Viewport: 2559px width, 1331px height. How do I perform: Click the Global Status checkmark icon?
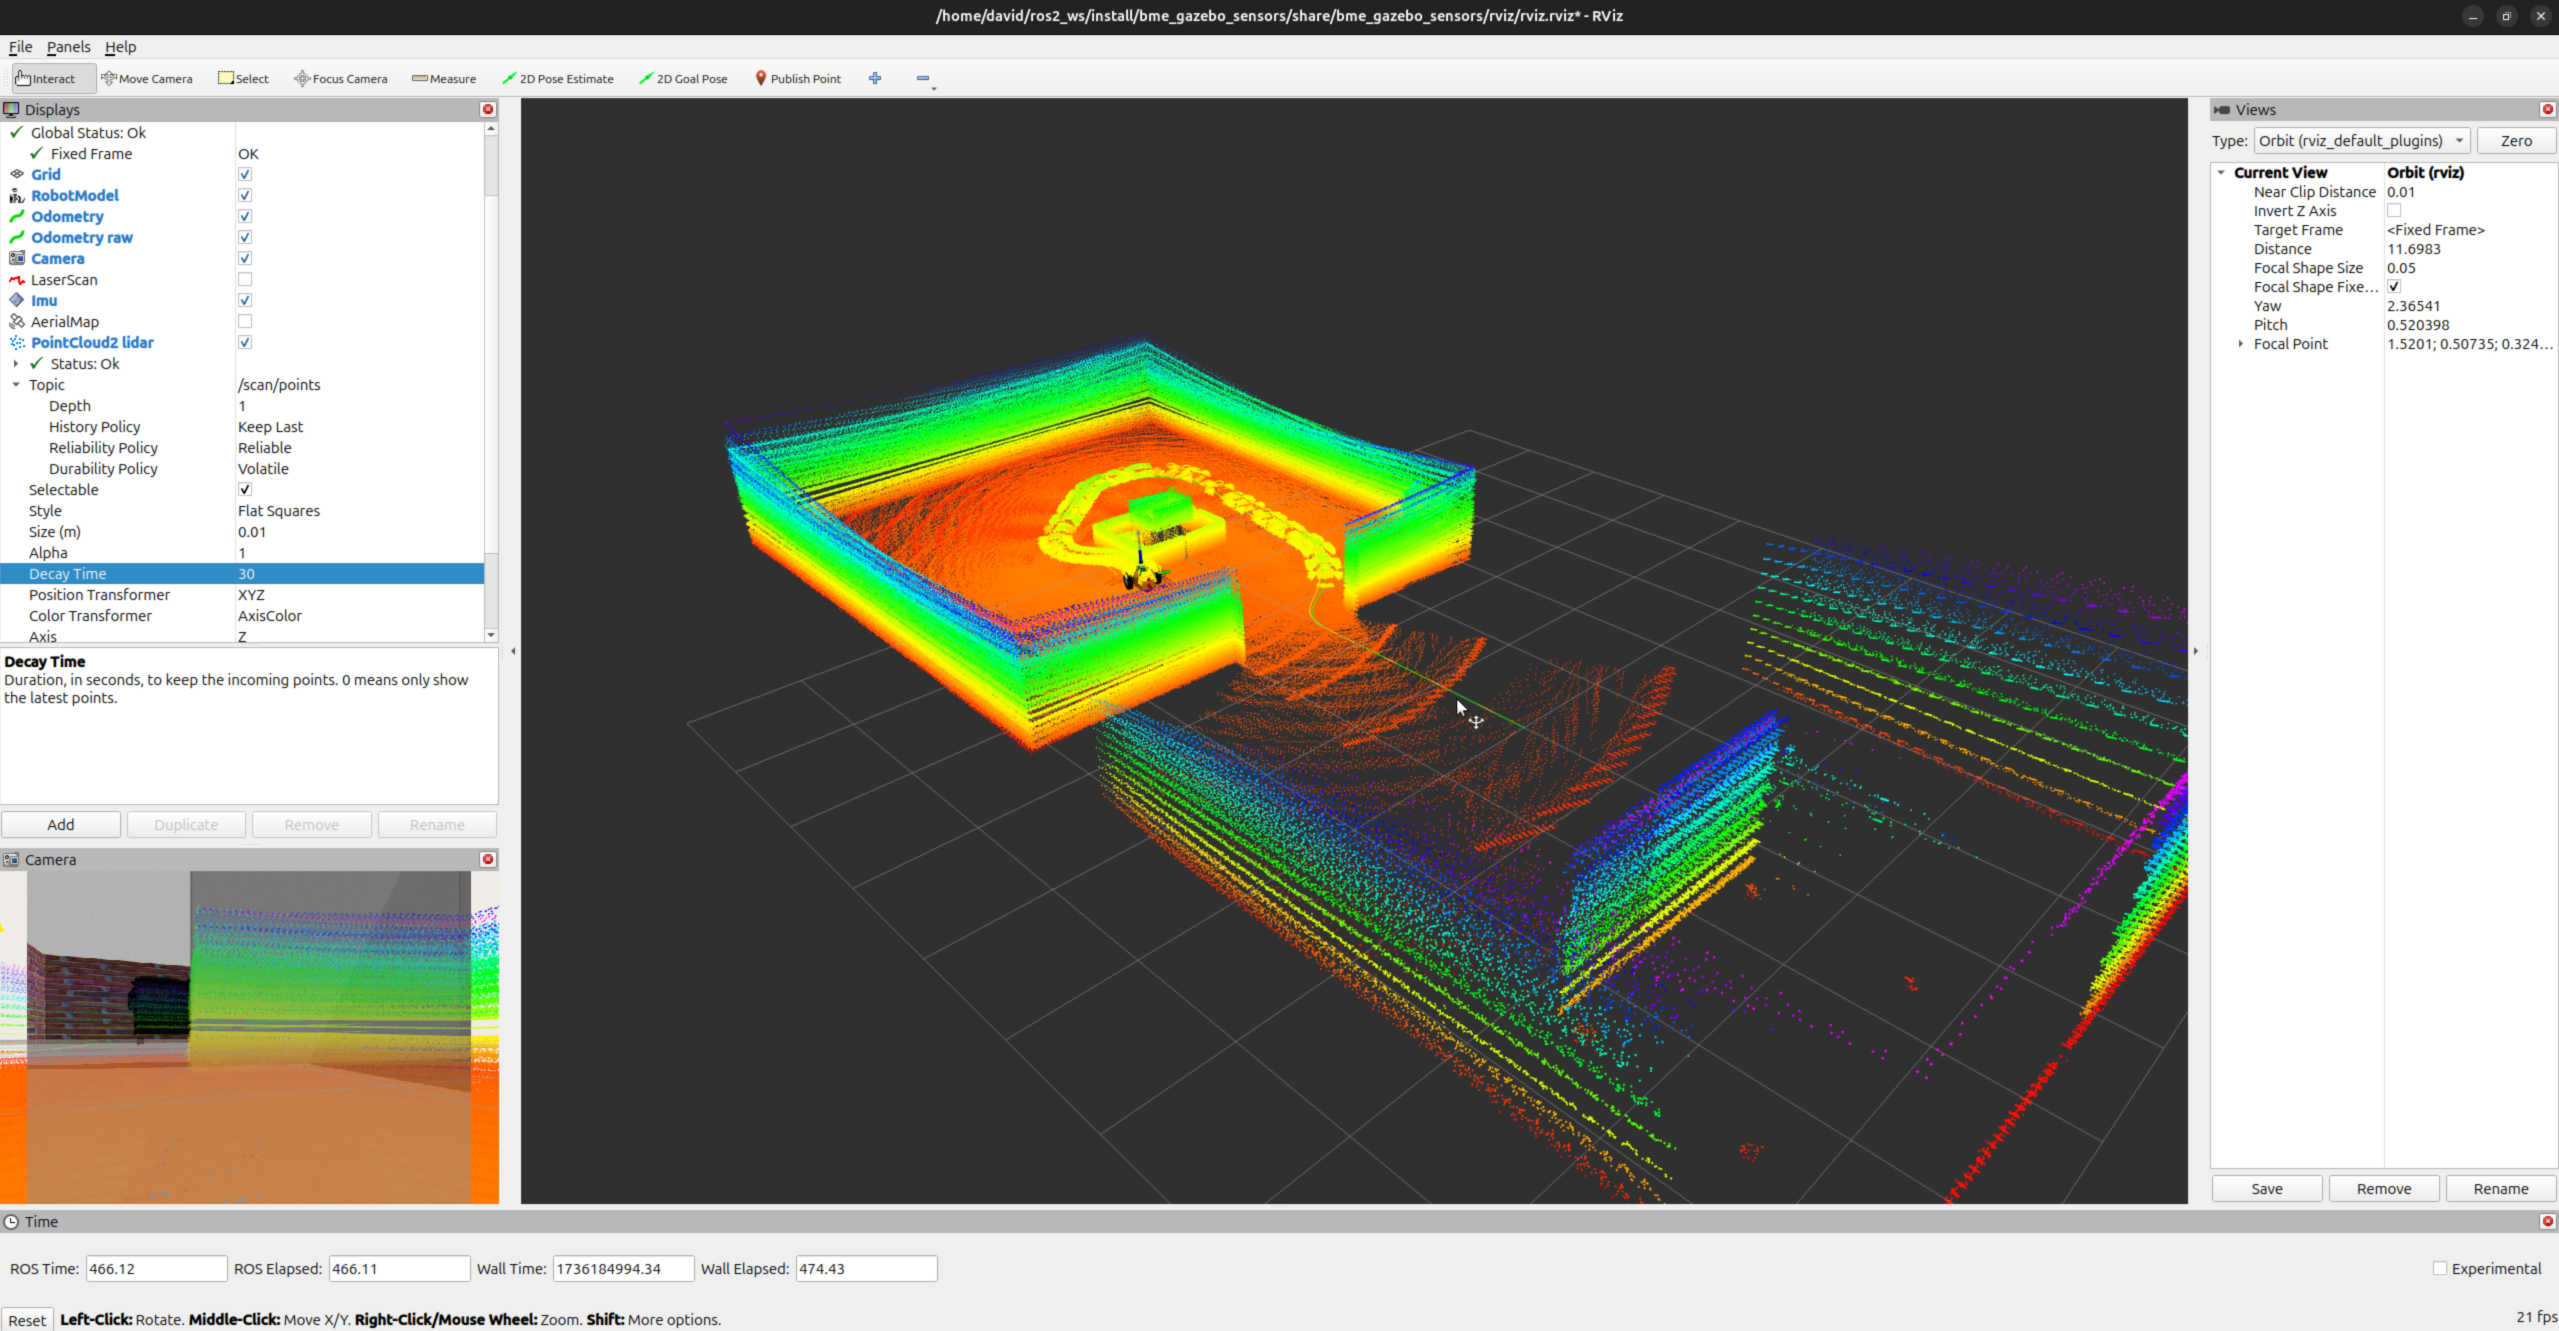pos(17,132)
